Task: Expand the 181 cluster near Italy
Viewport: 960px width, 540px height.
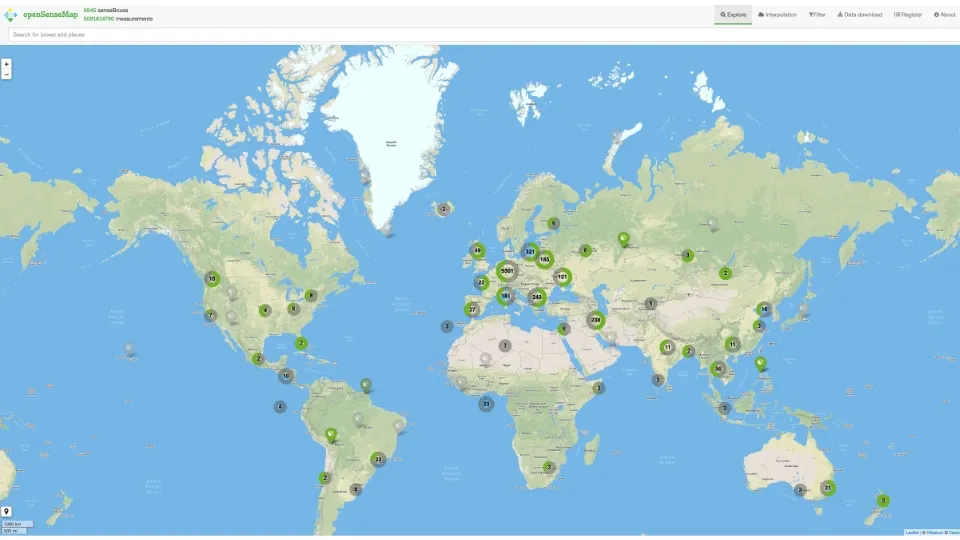Action: click(505, 297)
